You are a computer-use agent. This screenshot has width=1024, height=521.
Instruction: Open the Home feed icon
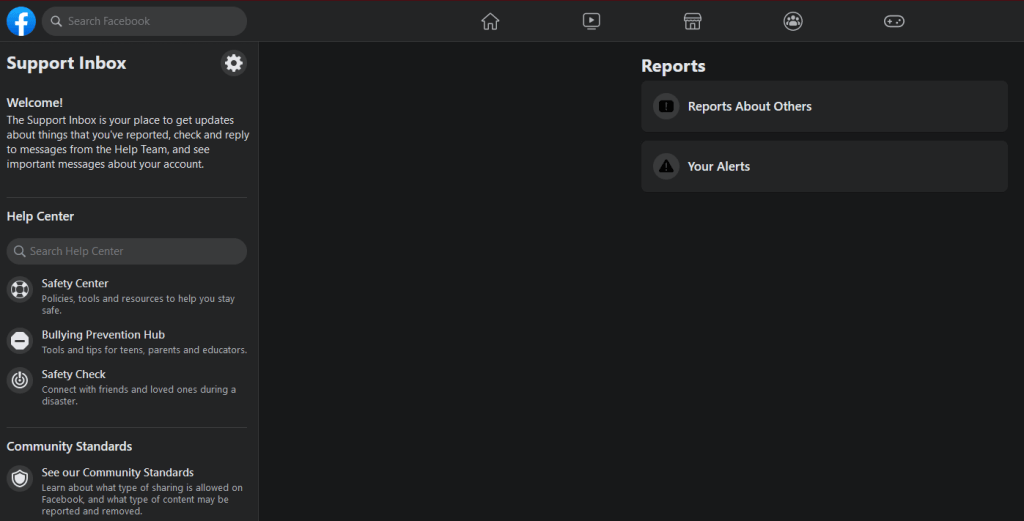click(490, 21)
